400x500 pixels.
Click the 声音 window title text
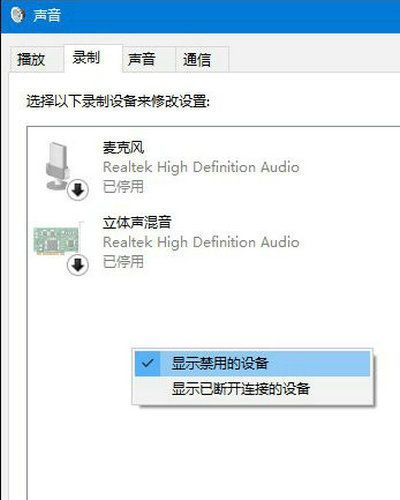pos(47,15)
